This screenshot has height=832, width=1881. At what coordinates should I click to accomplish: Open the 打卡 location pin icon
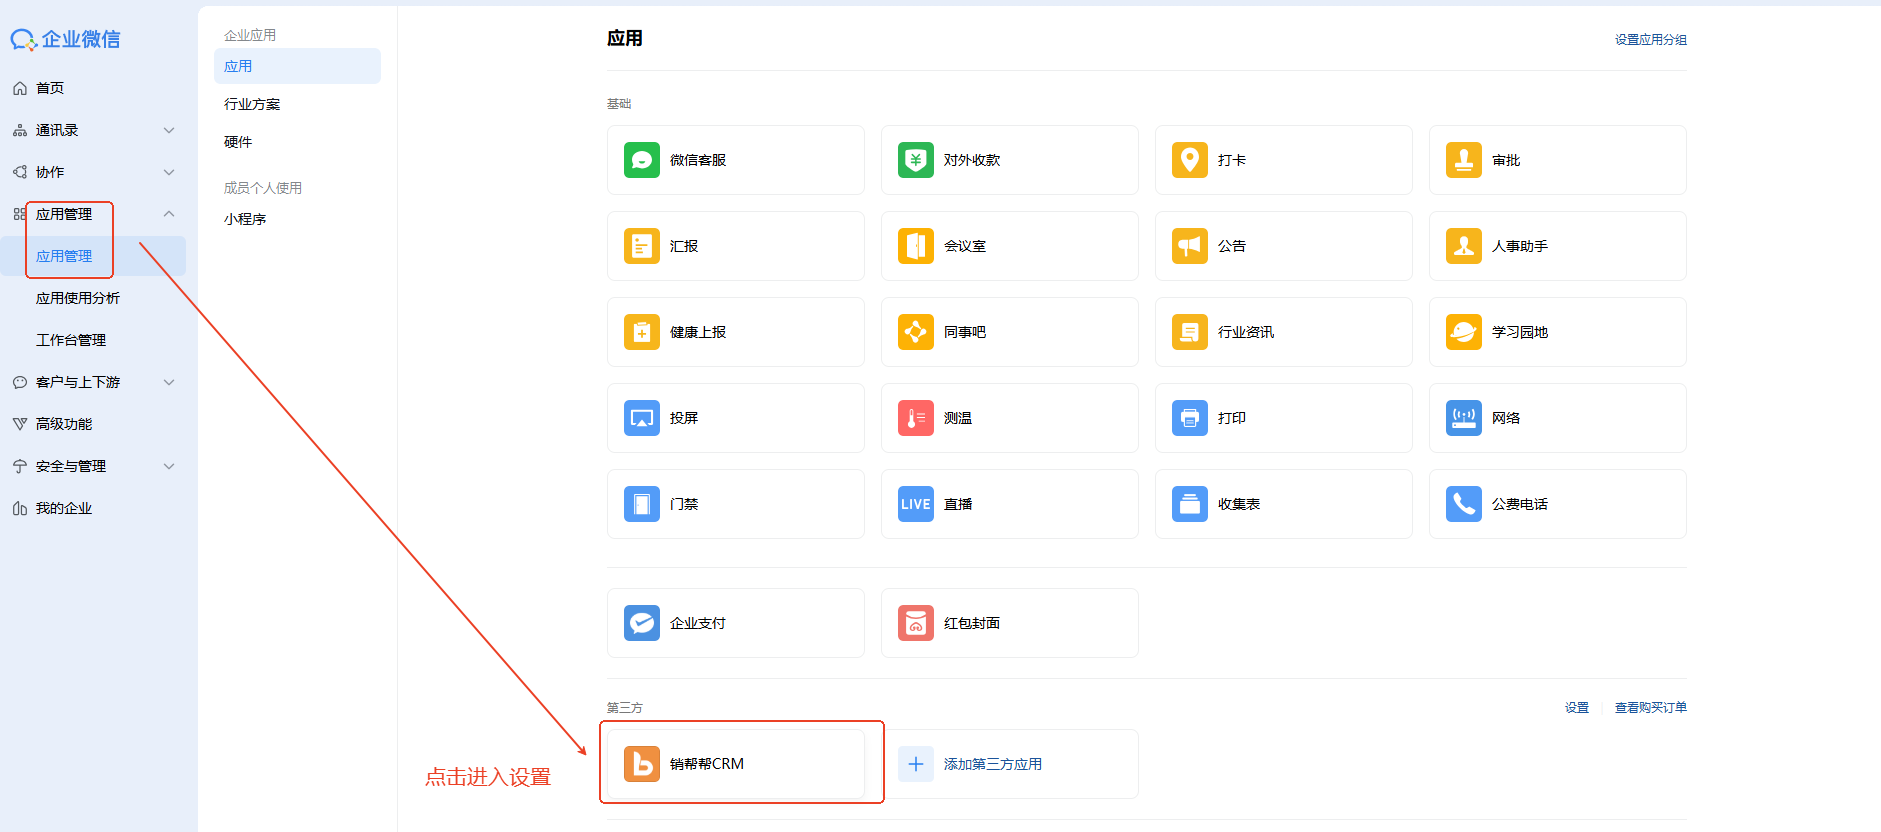tap(1189, 160)
